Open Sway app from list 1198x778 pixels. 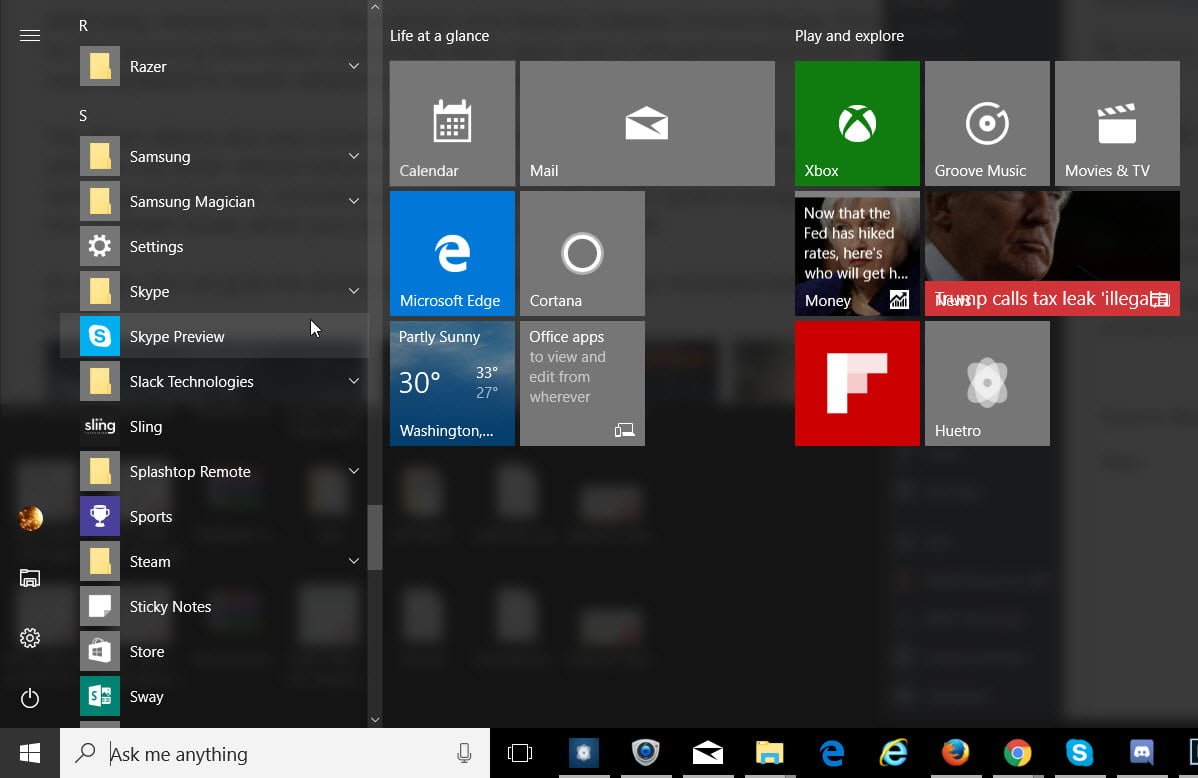(214, 696)
